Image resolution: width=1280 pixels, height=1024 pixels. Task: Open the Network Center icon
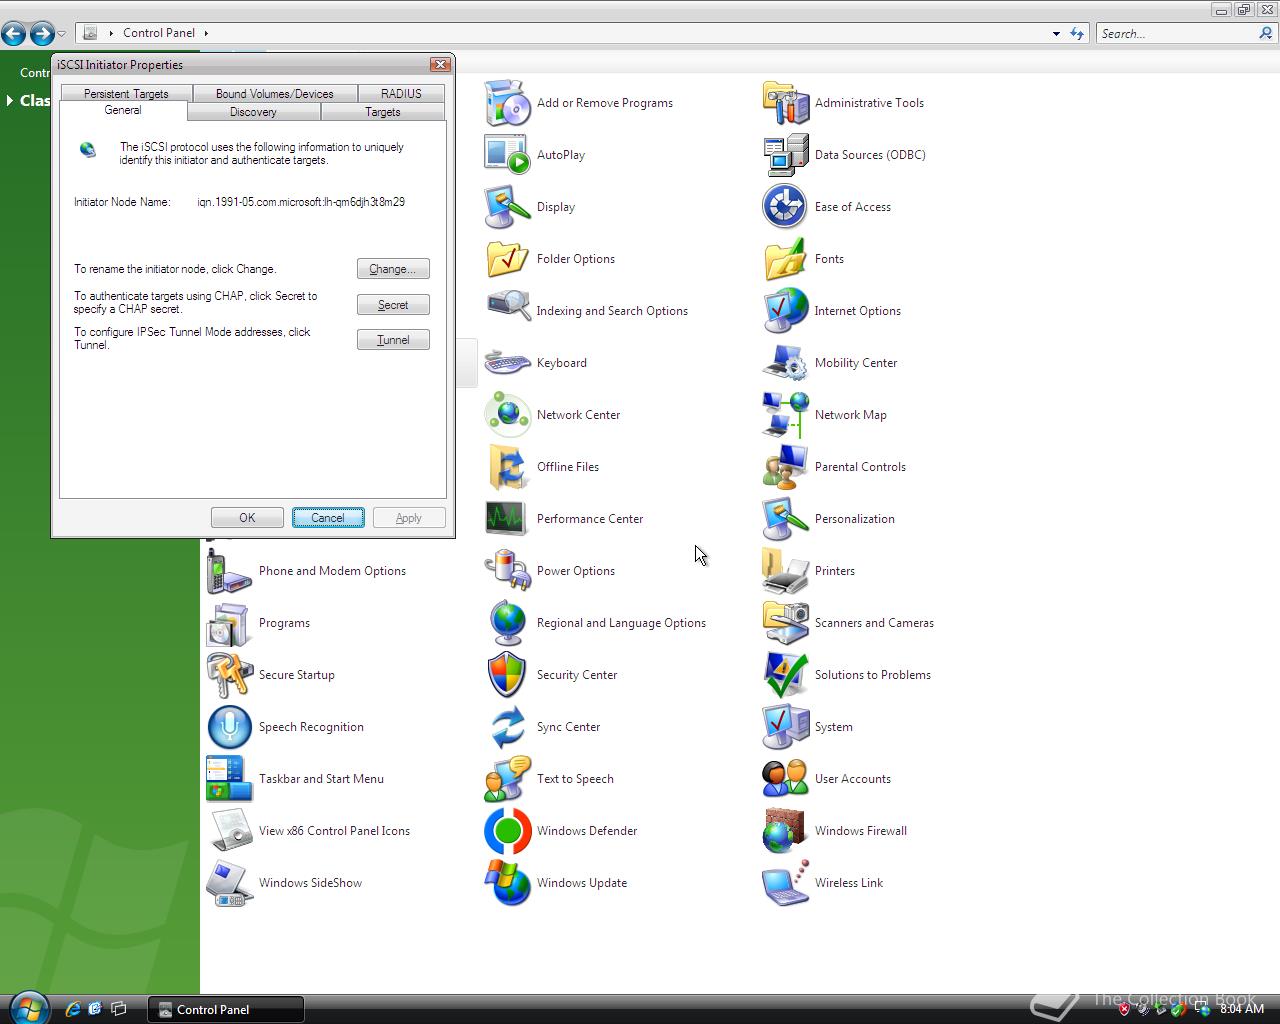[x=507, y=415]
